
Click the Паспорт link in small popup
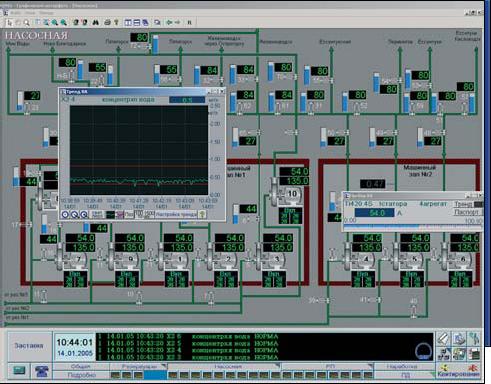point(466,212)
